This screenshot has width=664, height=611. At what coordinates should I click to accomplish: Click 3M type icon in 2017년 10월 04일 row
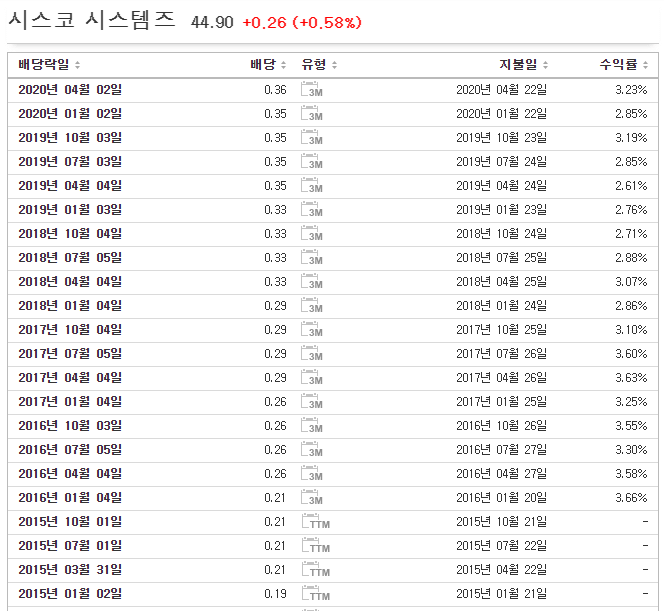tap(312, 329)
